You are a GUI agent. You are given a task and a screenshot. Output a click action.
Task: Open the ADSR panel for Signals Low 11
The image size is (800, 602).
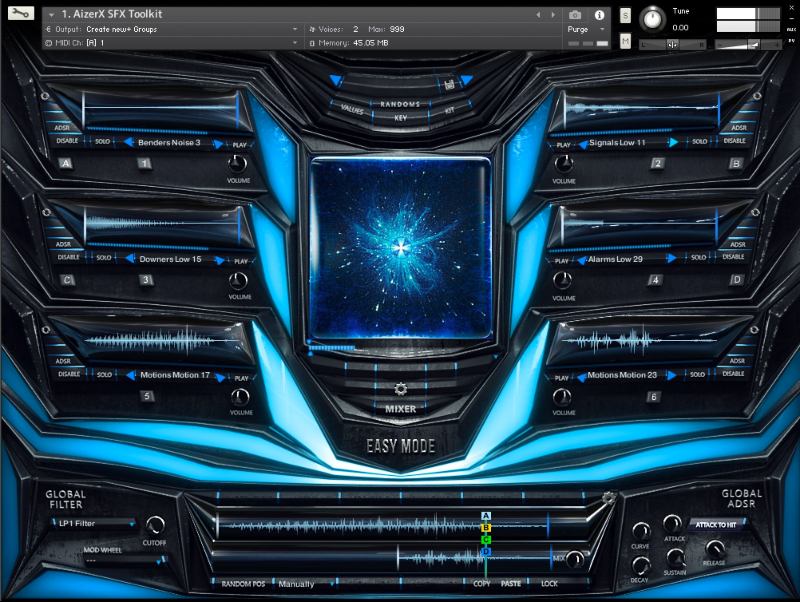point(738,126)
